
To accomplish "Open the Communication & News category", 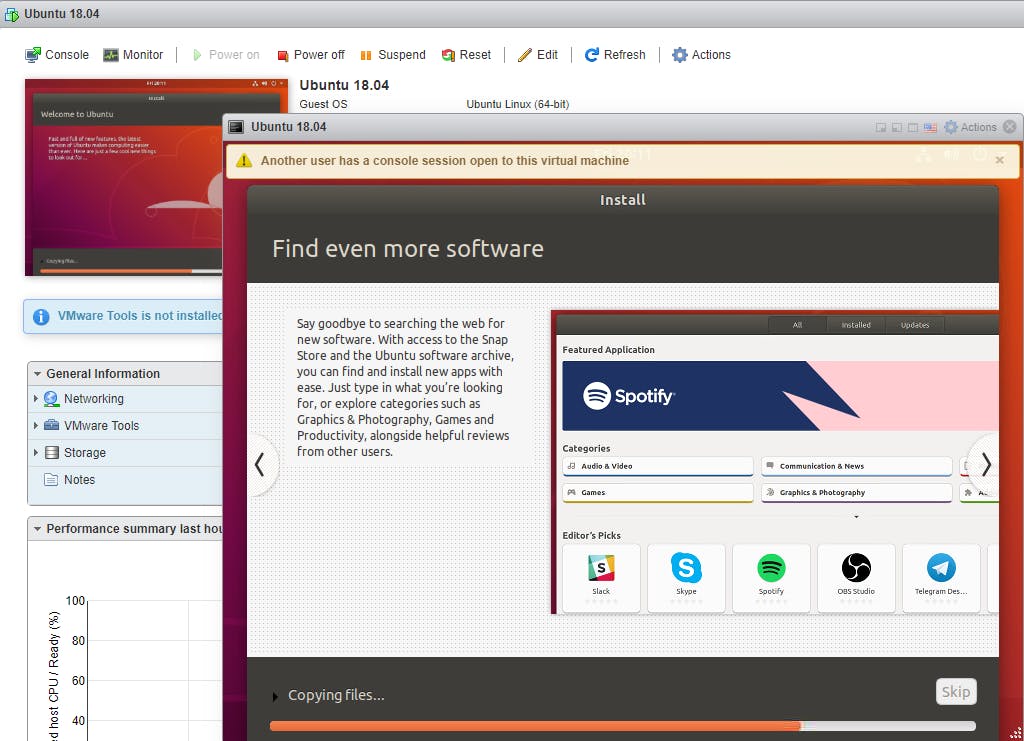I will coord(856,466).
